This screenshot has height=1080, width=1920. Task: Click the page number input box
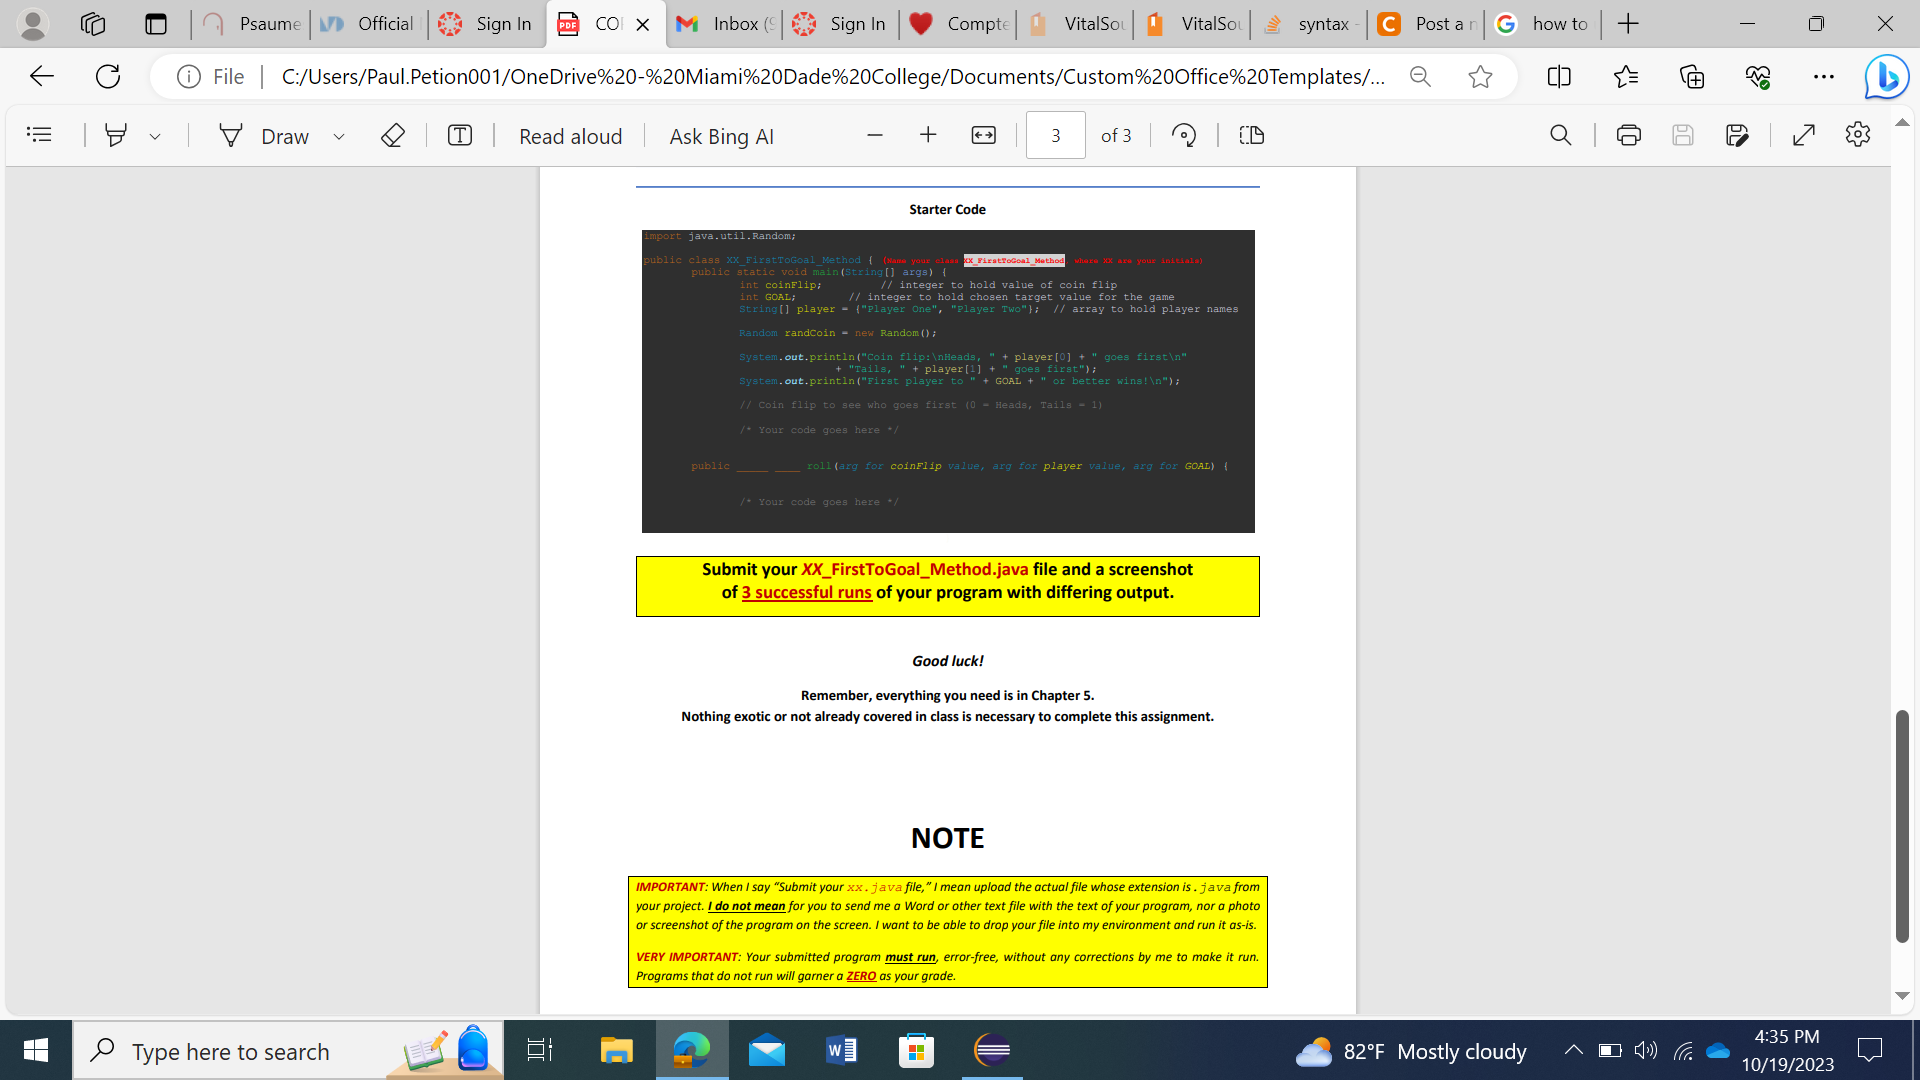click(1055, 135)
